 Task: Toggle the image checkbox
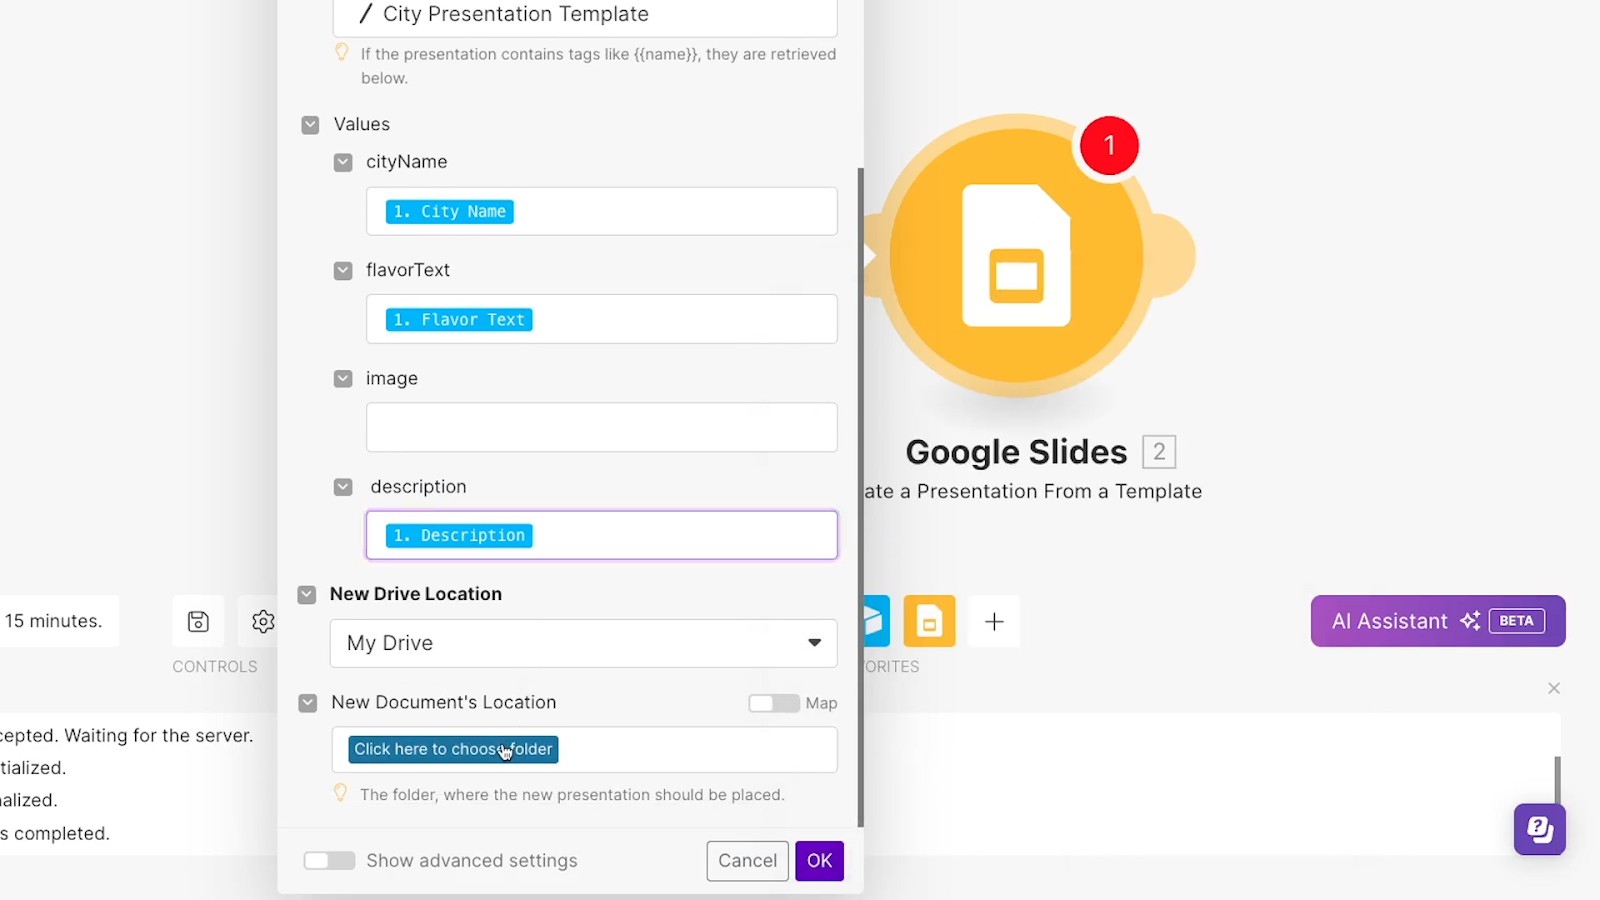tap(343, 379)
